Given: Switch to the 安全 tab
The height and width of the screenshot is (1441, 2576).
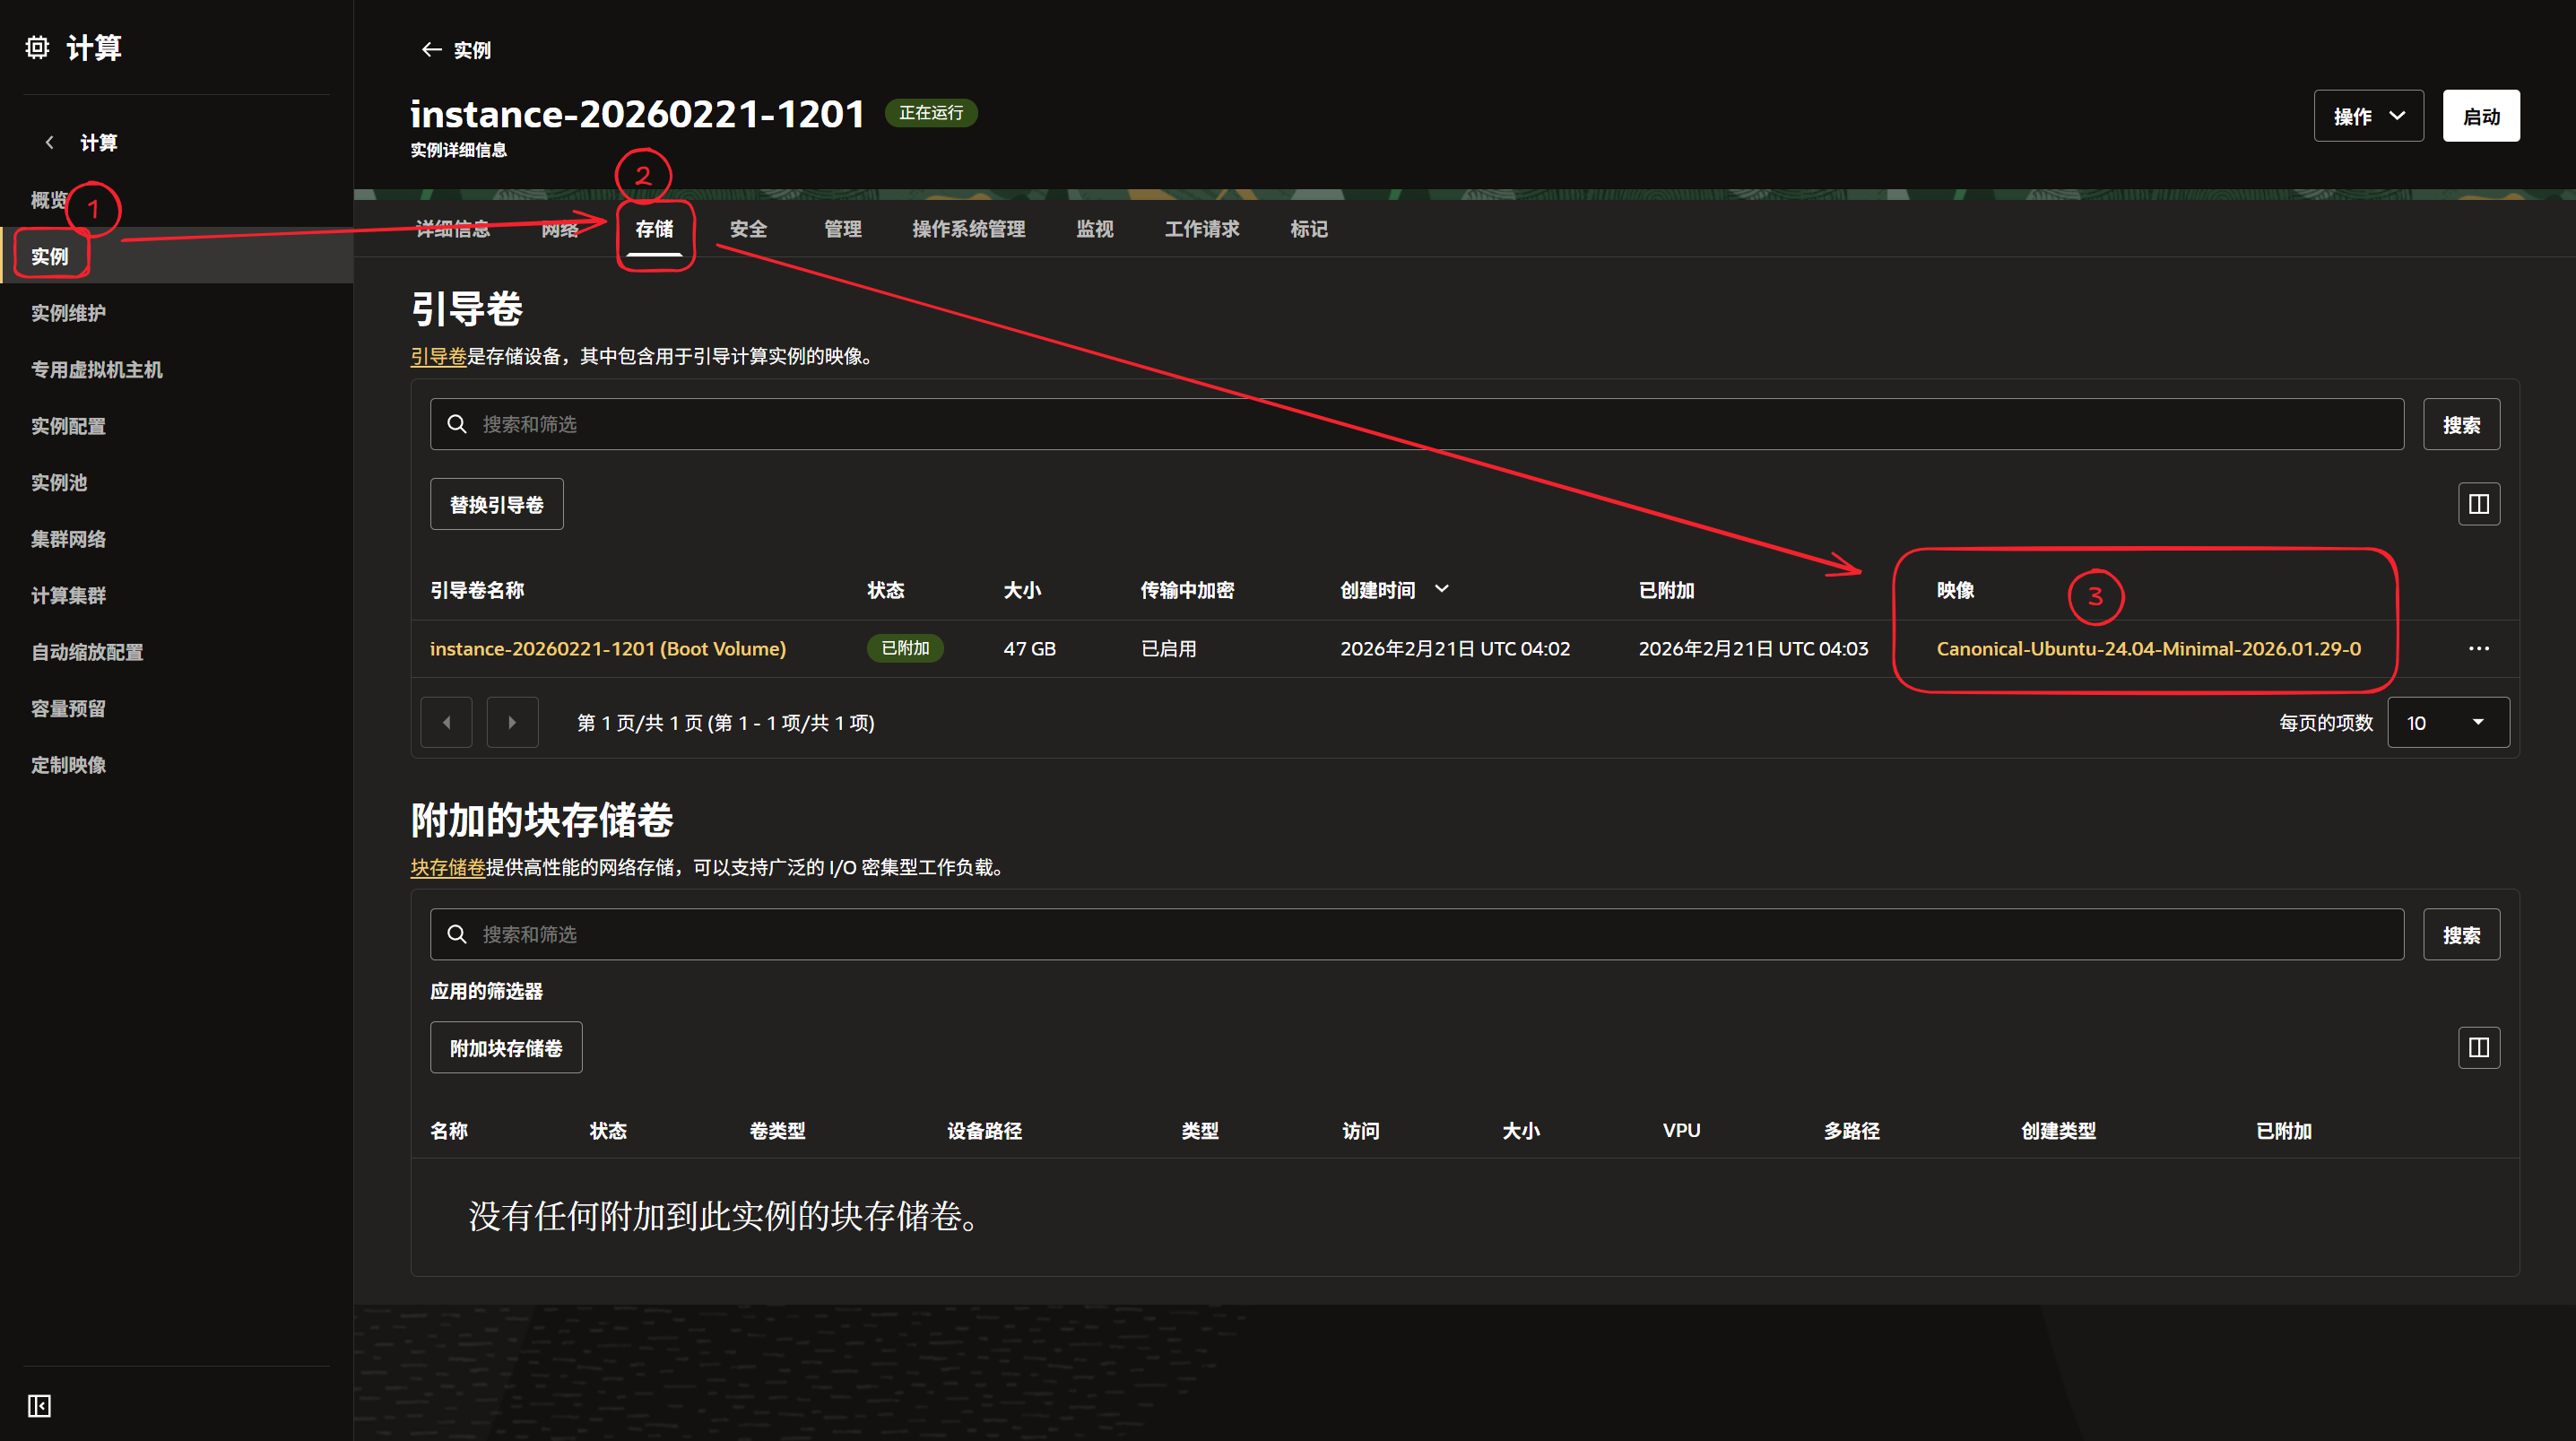Looking at the screenshot, I should click(748, 230).
